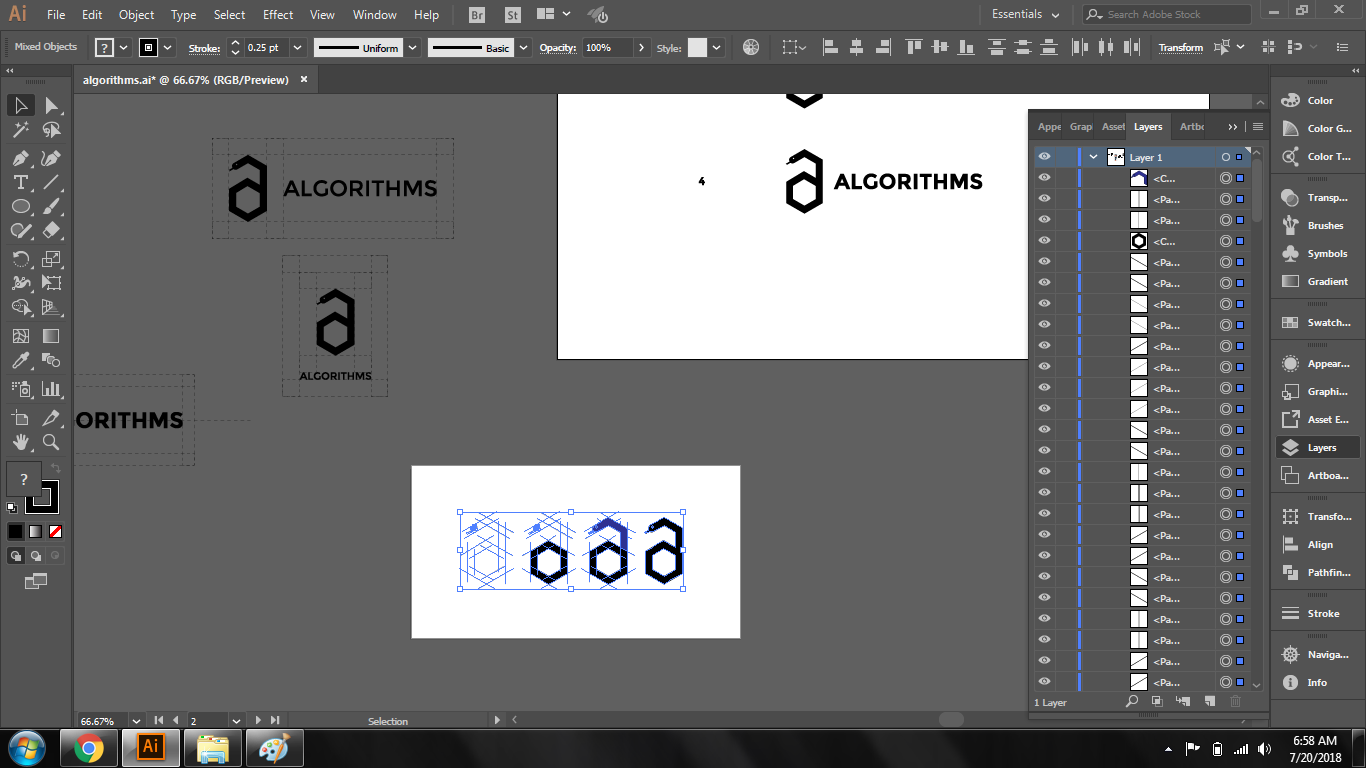Screen dimensions: 1366x768
Task: Click Layer 1 target circle
Action: [1225, 157]
